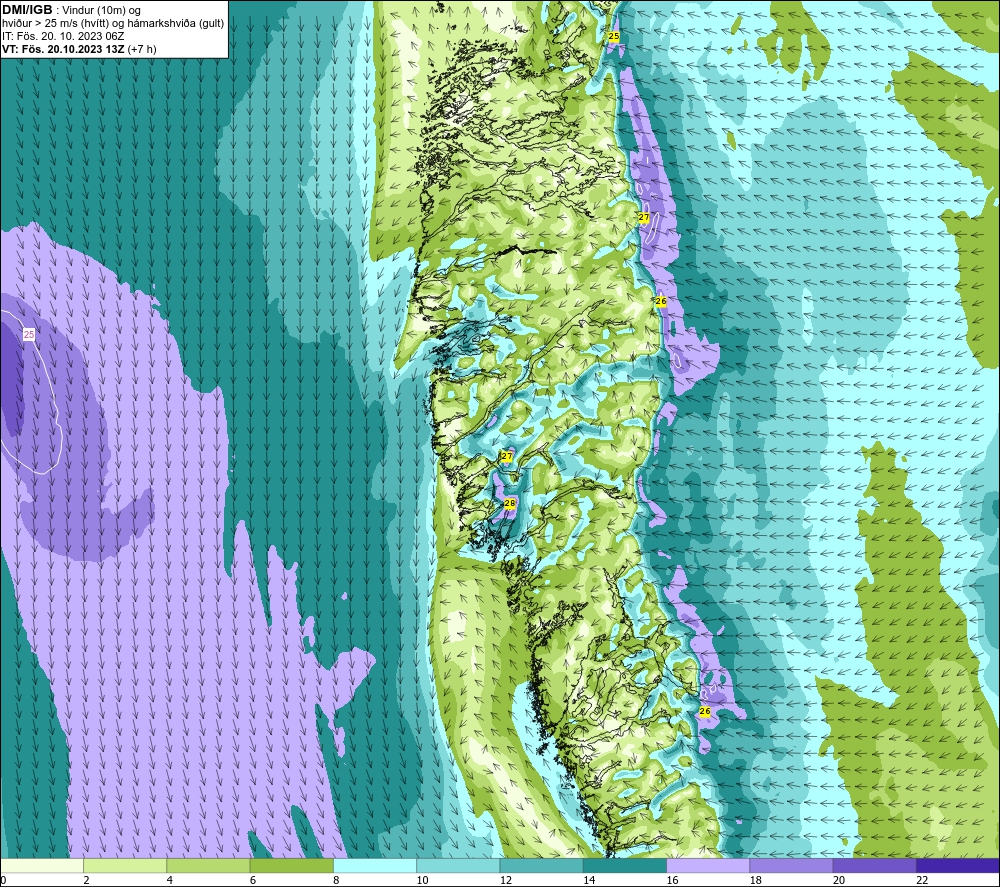Click the yellow '27' label beside the white gust contour

click(643, 217)
